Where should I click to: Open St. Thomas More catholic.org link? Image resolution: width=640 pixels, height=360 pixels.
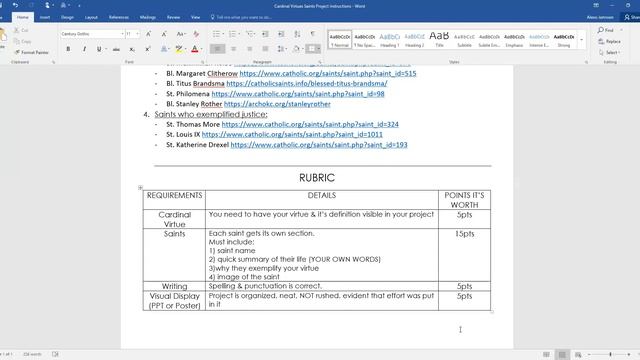[x=310, y=124]
